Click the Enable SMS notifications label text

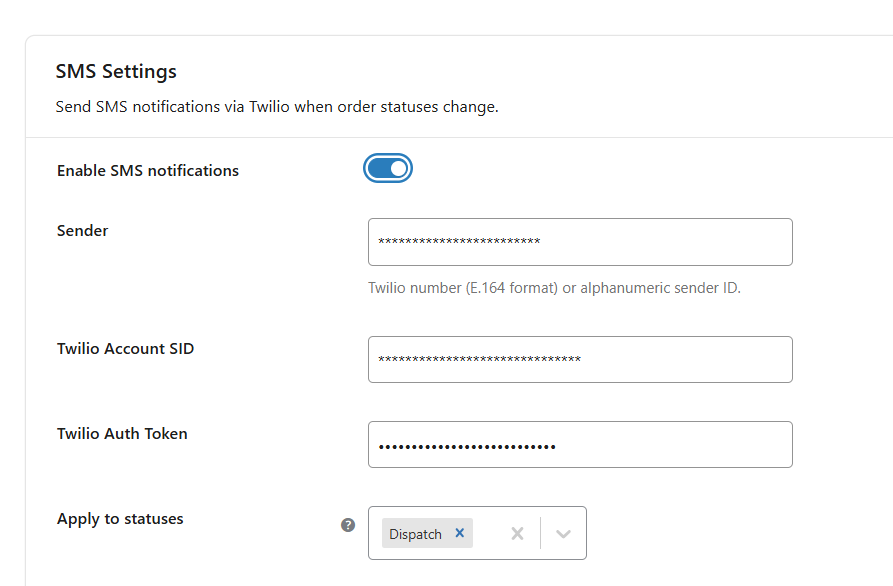pyautogui.click(x=148, y=171)
